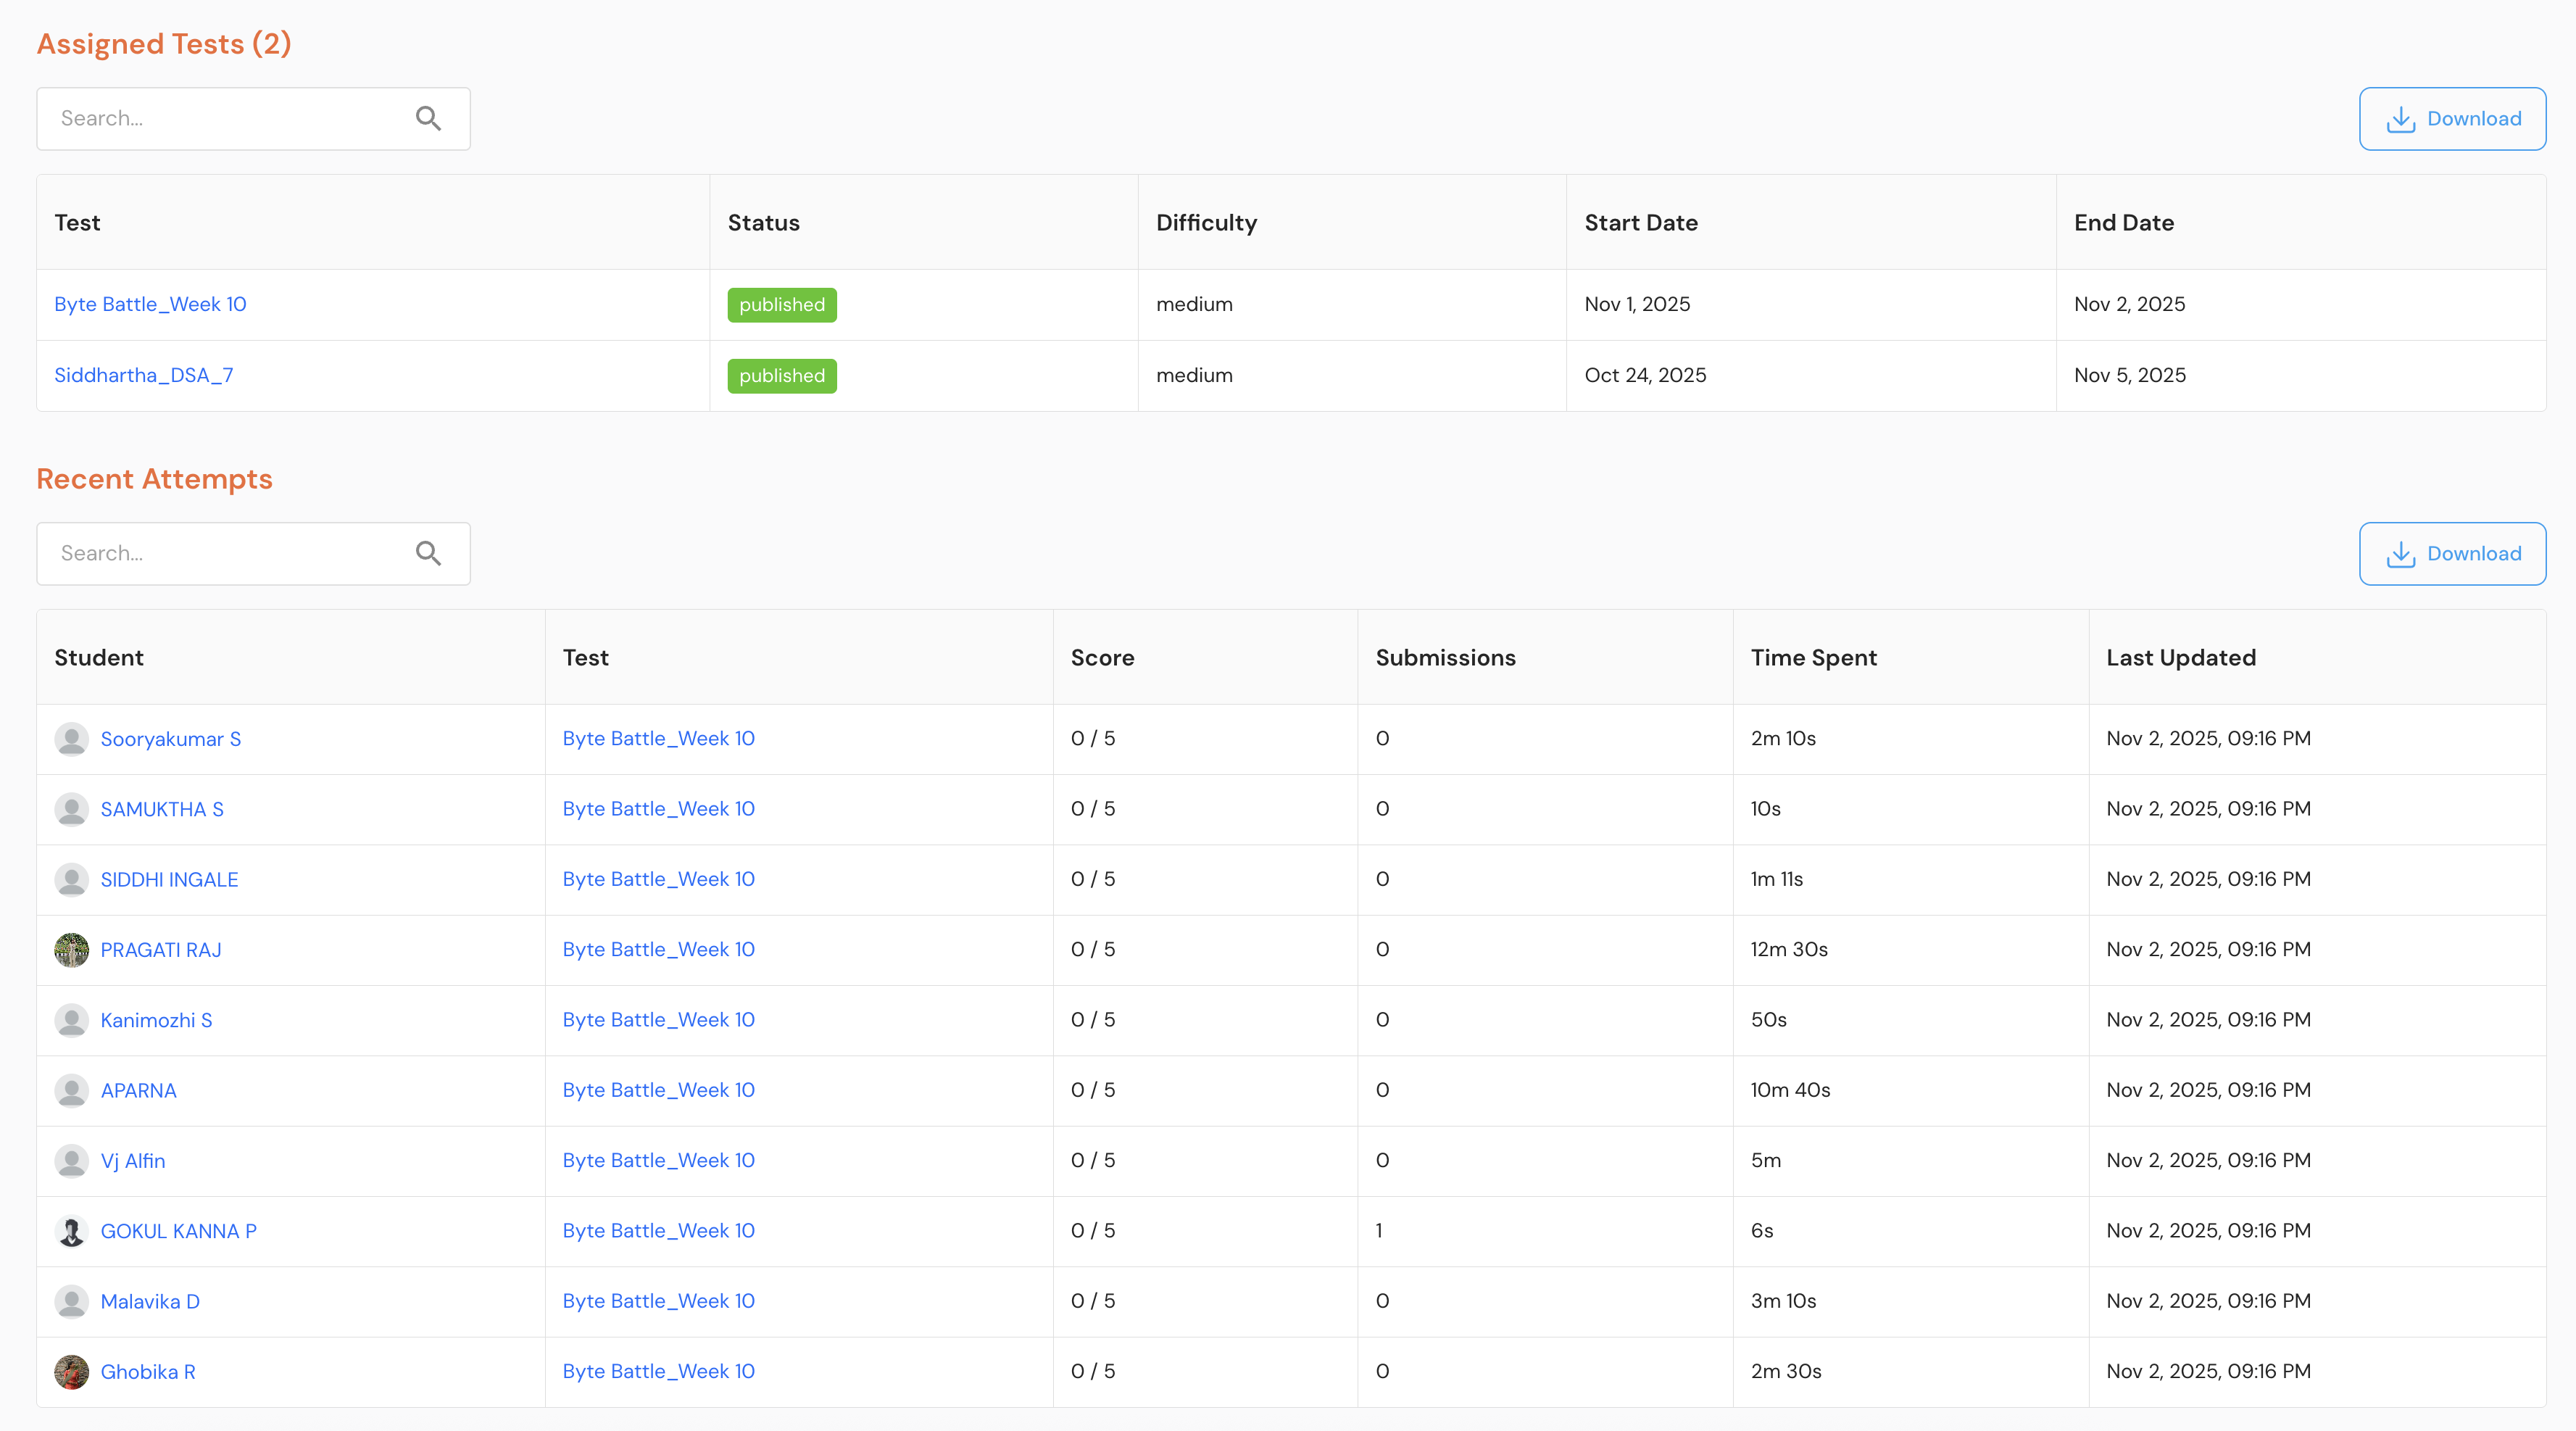The width and height of the screenshot is (2576, 1431).
Task: Type in the Assigned Tests search field
Action: point(225,119)
